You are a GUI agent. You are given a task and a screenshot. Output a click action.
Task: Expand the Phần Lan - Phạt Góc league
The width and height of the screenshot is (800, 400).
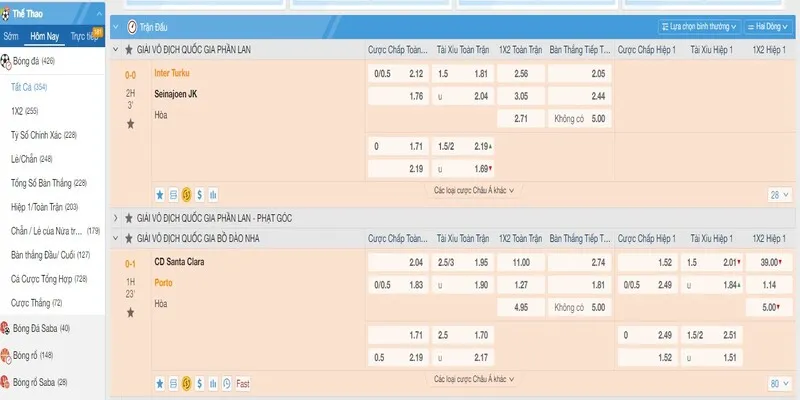(116, 218)
